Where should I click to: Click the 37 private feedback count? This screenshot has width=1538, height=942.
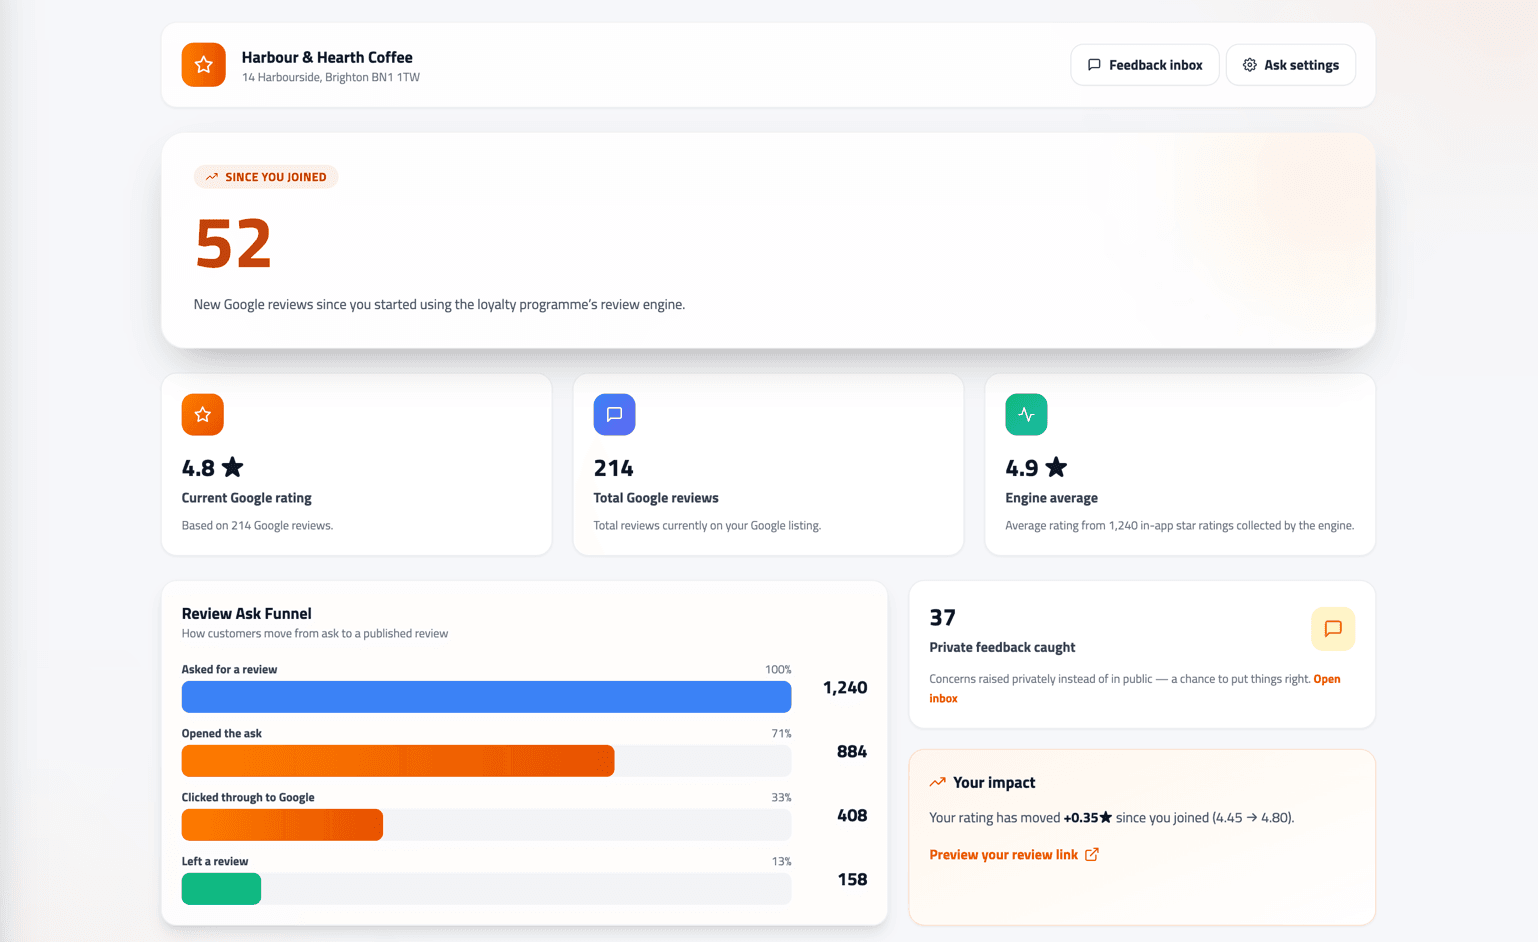(x=943, y=618)
